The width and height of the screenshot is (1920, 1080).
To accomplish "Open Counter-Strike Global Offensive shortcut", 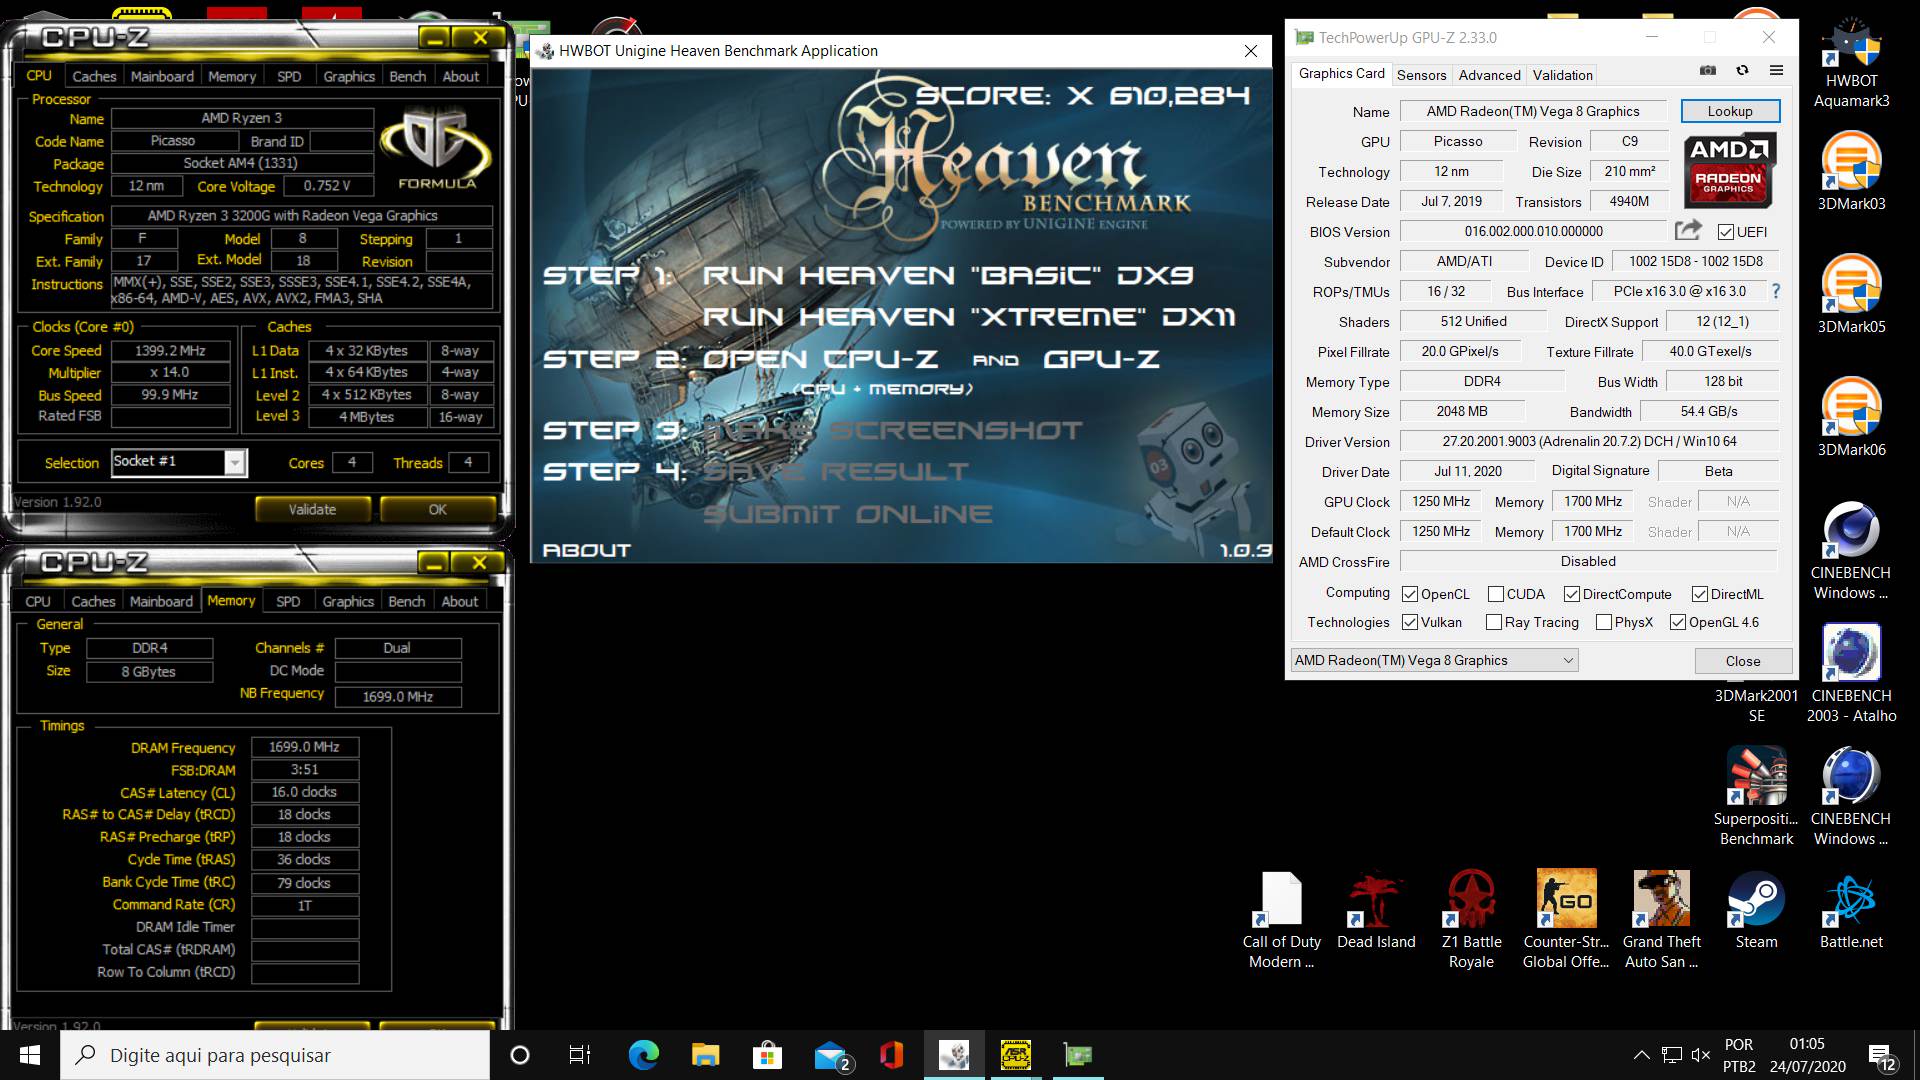I will (x=1566, y=920).
